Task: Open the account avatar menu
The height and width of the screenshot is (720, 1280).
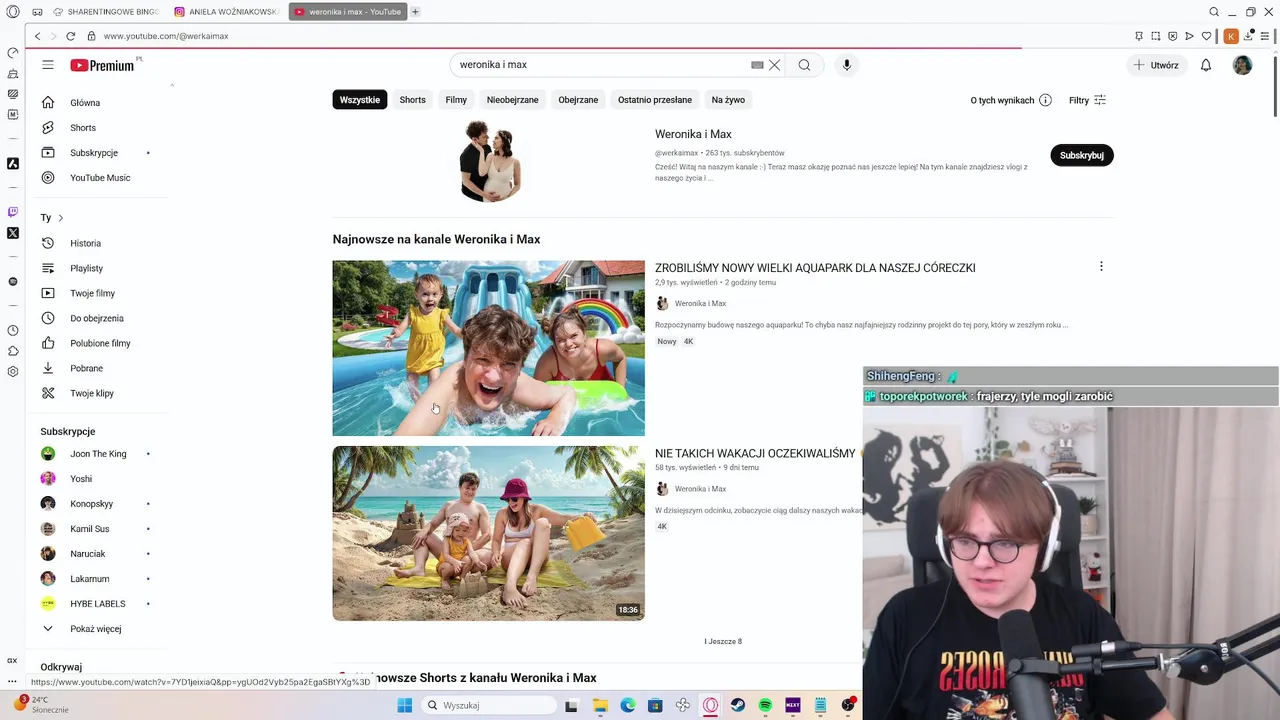Action: coord(1242,65)
